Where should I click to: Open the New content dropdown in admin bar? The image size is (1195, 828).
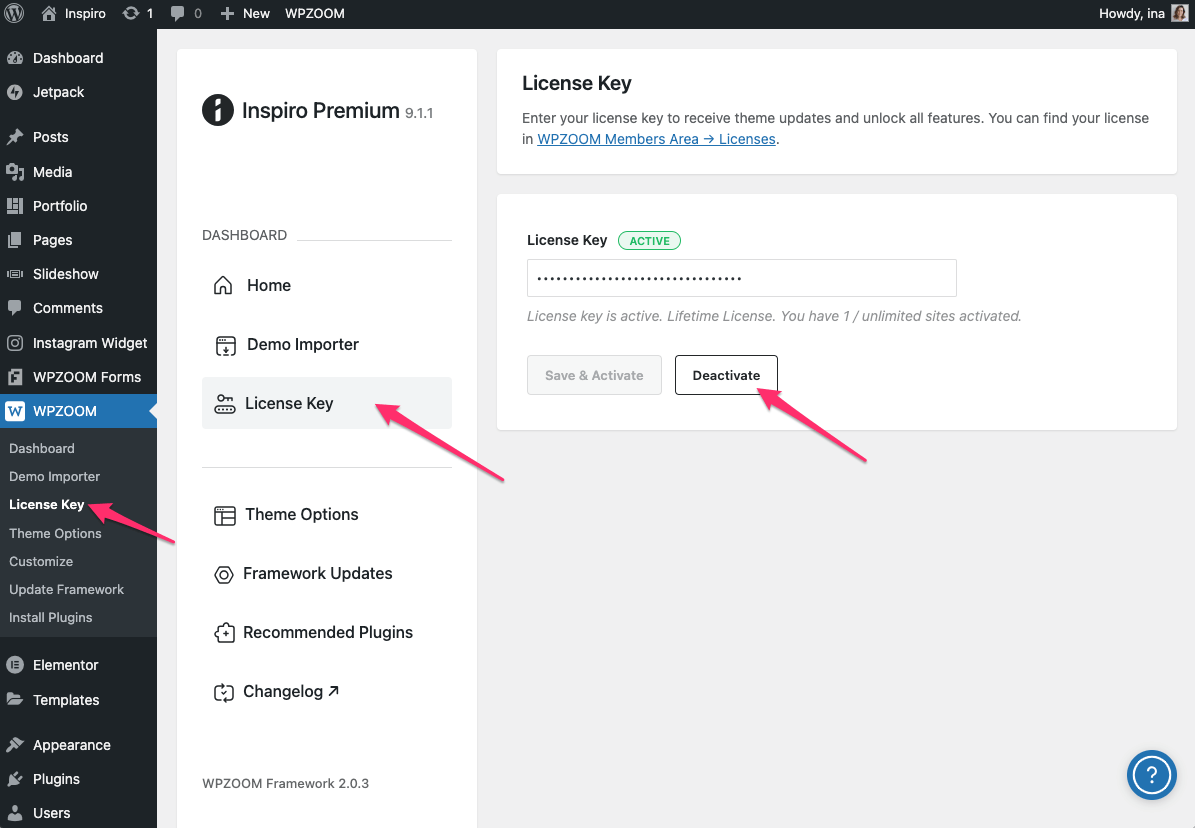[245, 14]
